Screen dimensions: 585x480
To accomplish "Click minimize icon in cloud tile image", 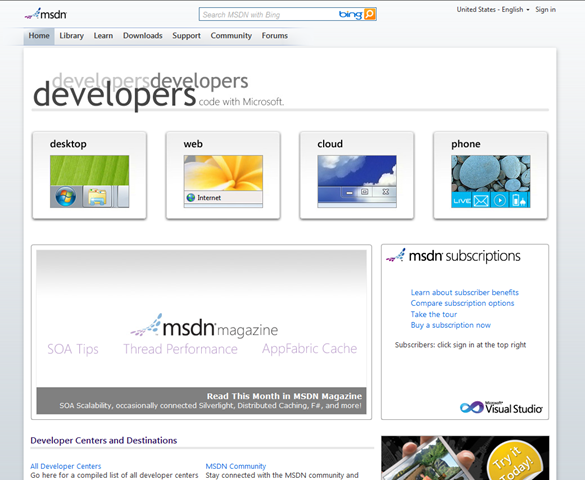I will coord(349,192).
